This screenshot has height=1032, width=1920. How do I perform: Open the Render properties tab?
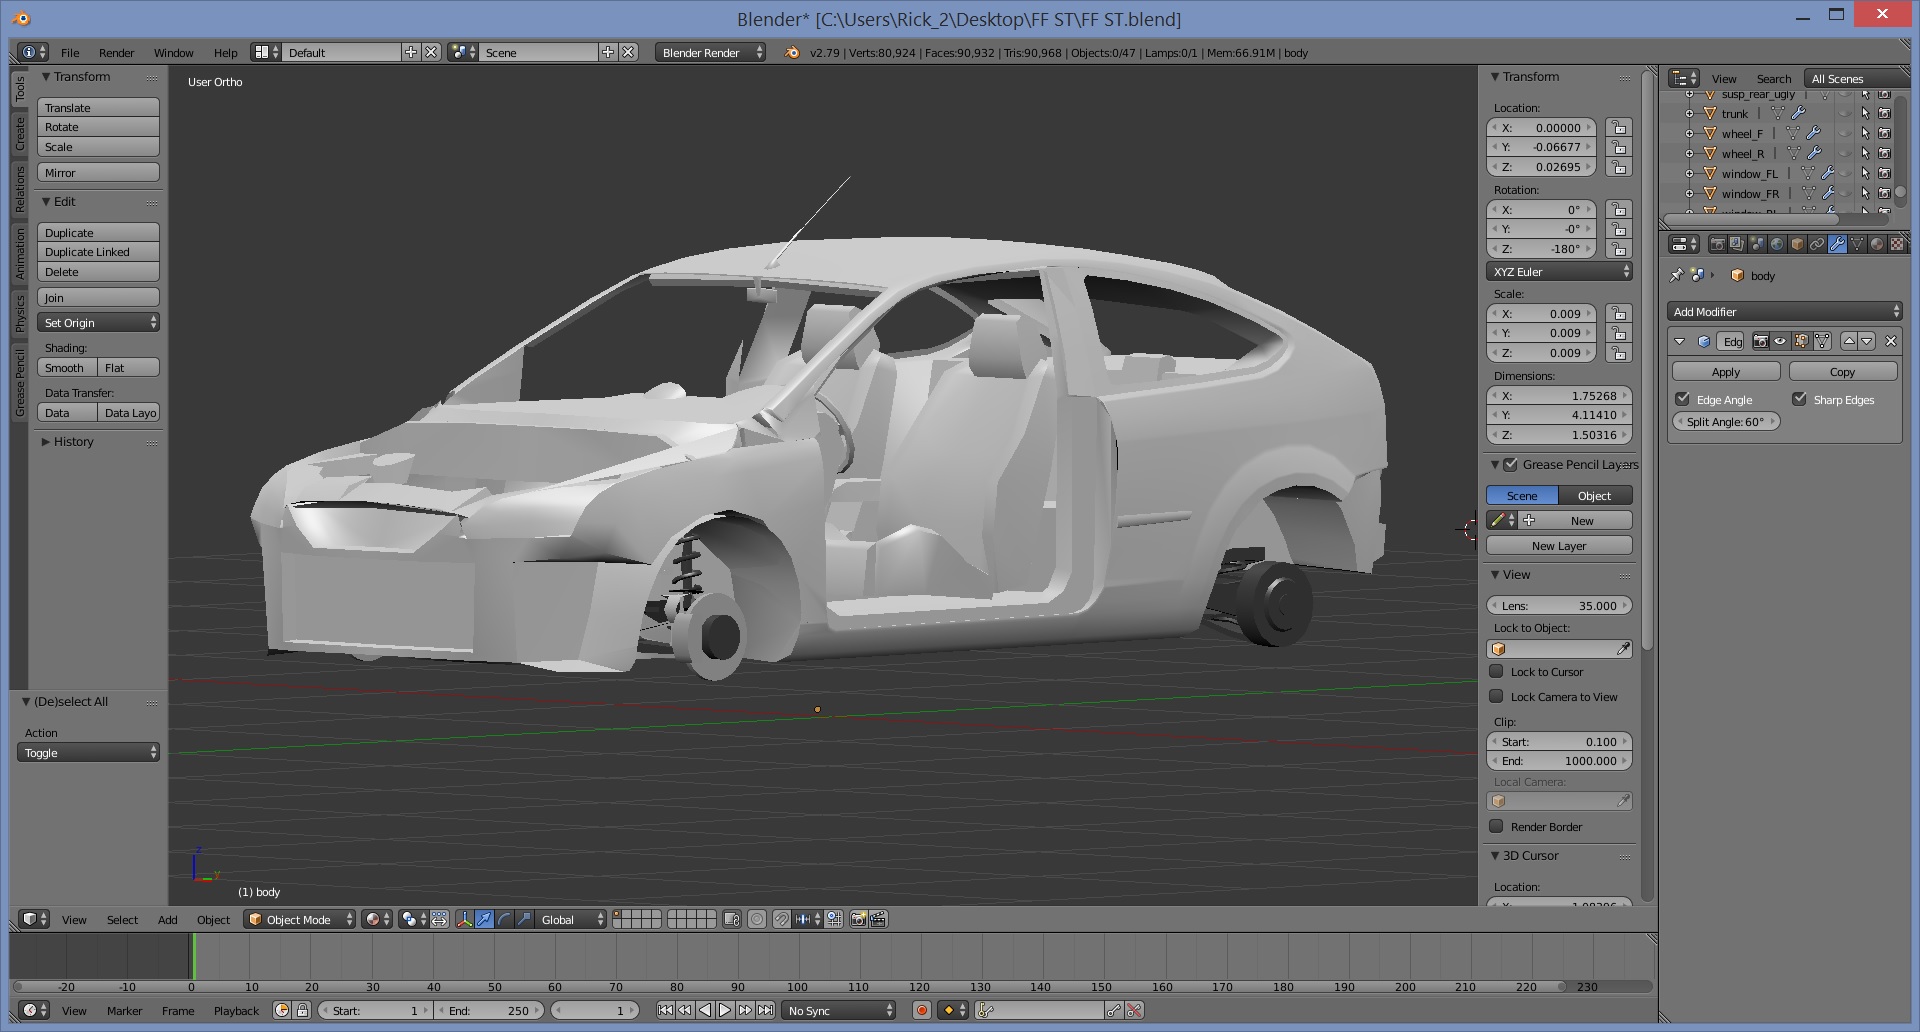tap(1718, 244)
